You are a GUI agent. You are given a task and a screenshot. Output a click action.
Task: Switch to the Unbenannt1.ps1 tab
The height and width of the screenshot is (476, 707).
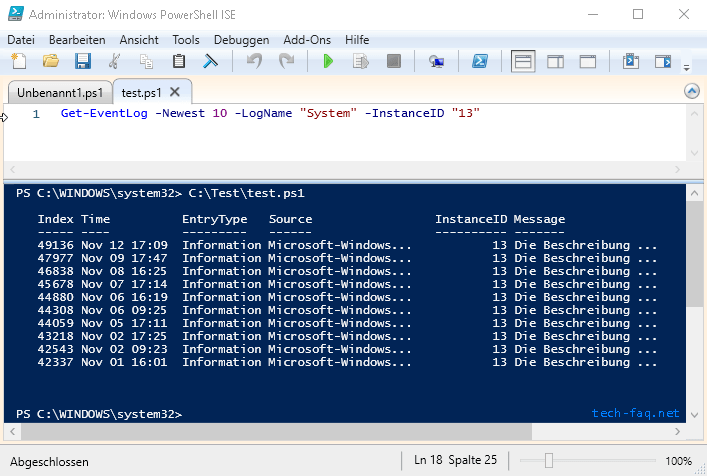pos(58,91)
